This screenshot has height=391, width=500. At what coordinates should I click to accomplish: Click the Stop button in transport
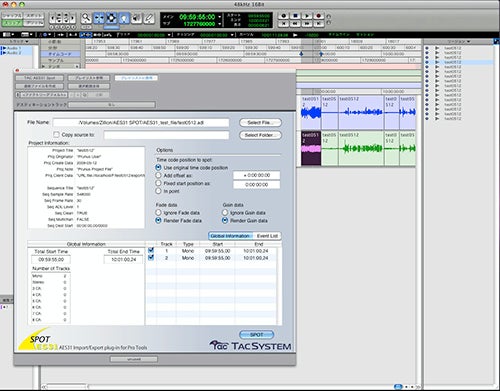point(295,16)
